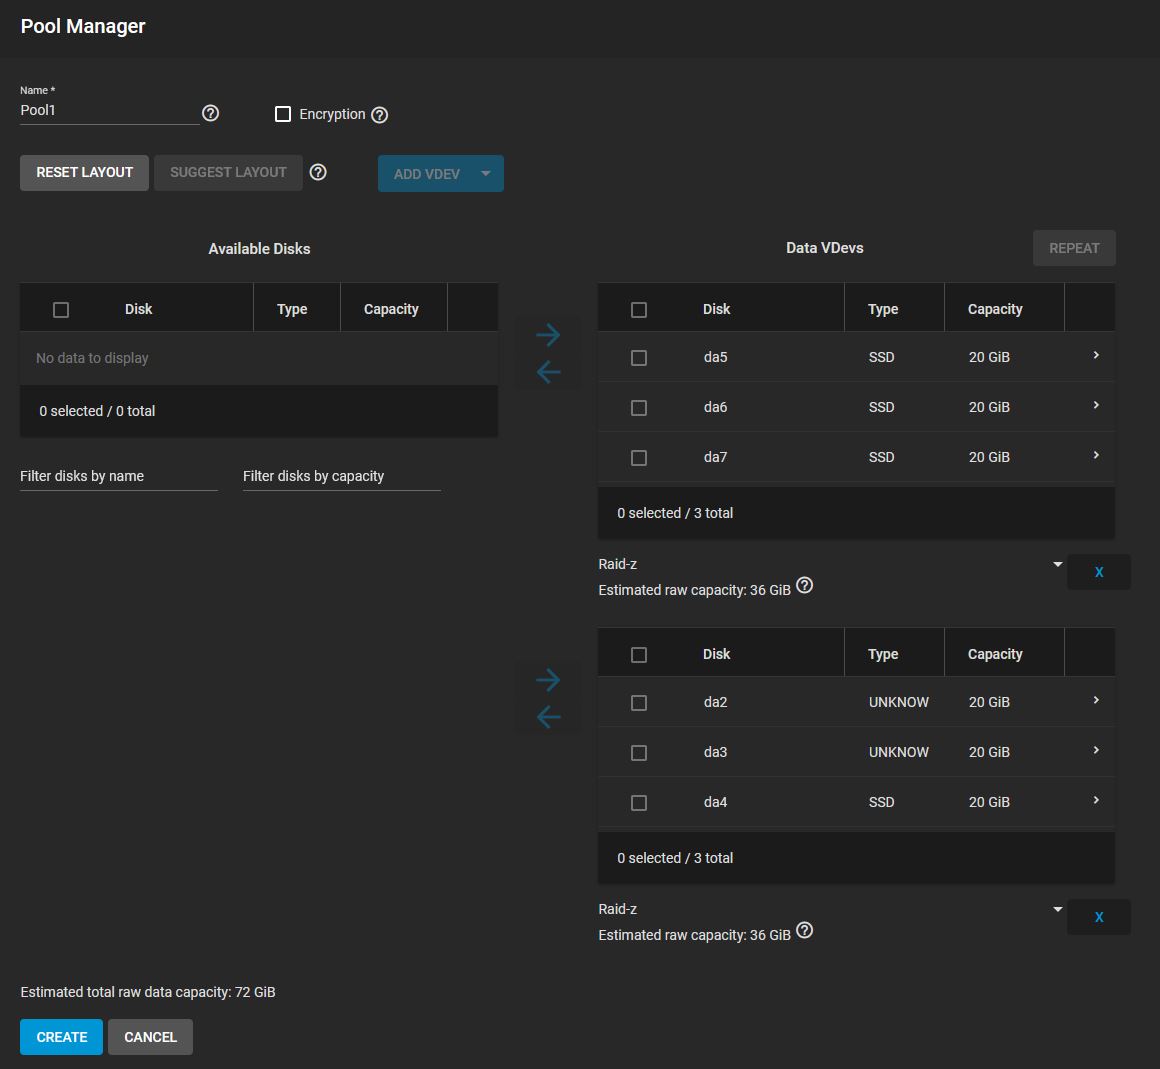Sort Data VDevs by Capacity column header
Viewport: 1160px width, 1069px height.
pyautogui.click(x=994, y=309)
